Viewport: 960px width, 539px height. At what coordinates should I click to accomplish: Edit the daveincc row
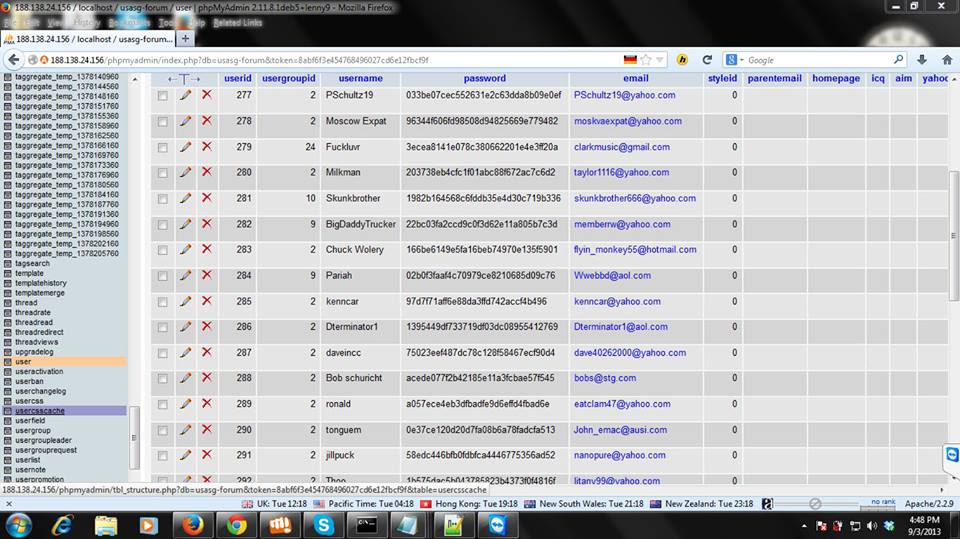click(x=185, y=353)
